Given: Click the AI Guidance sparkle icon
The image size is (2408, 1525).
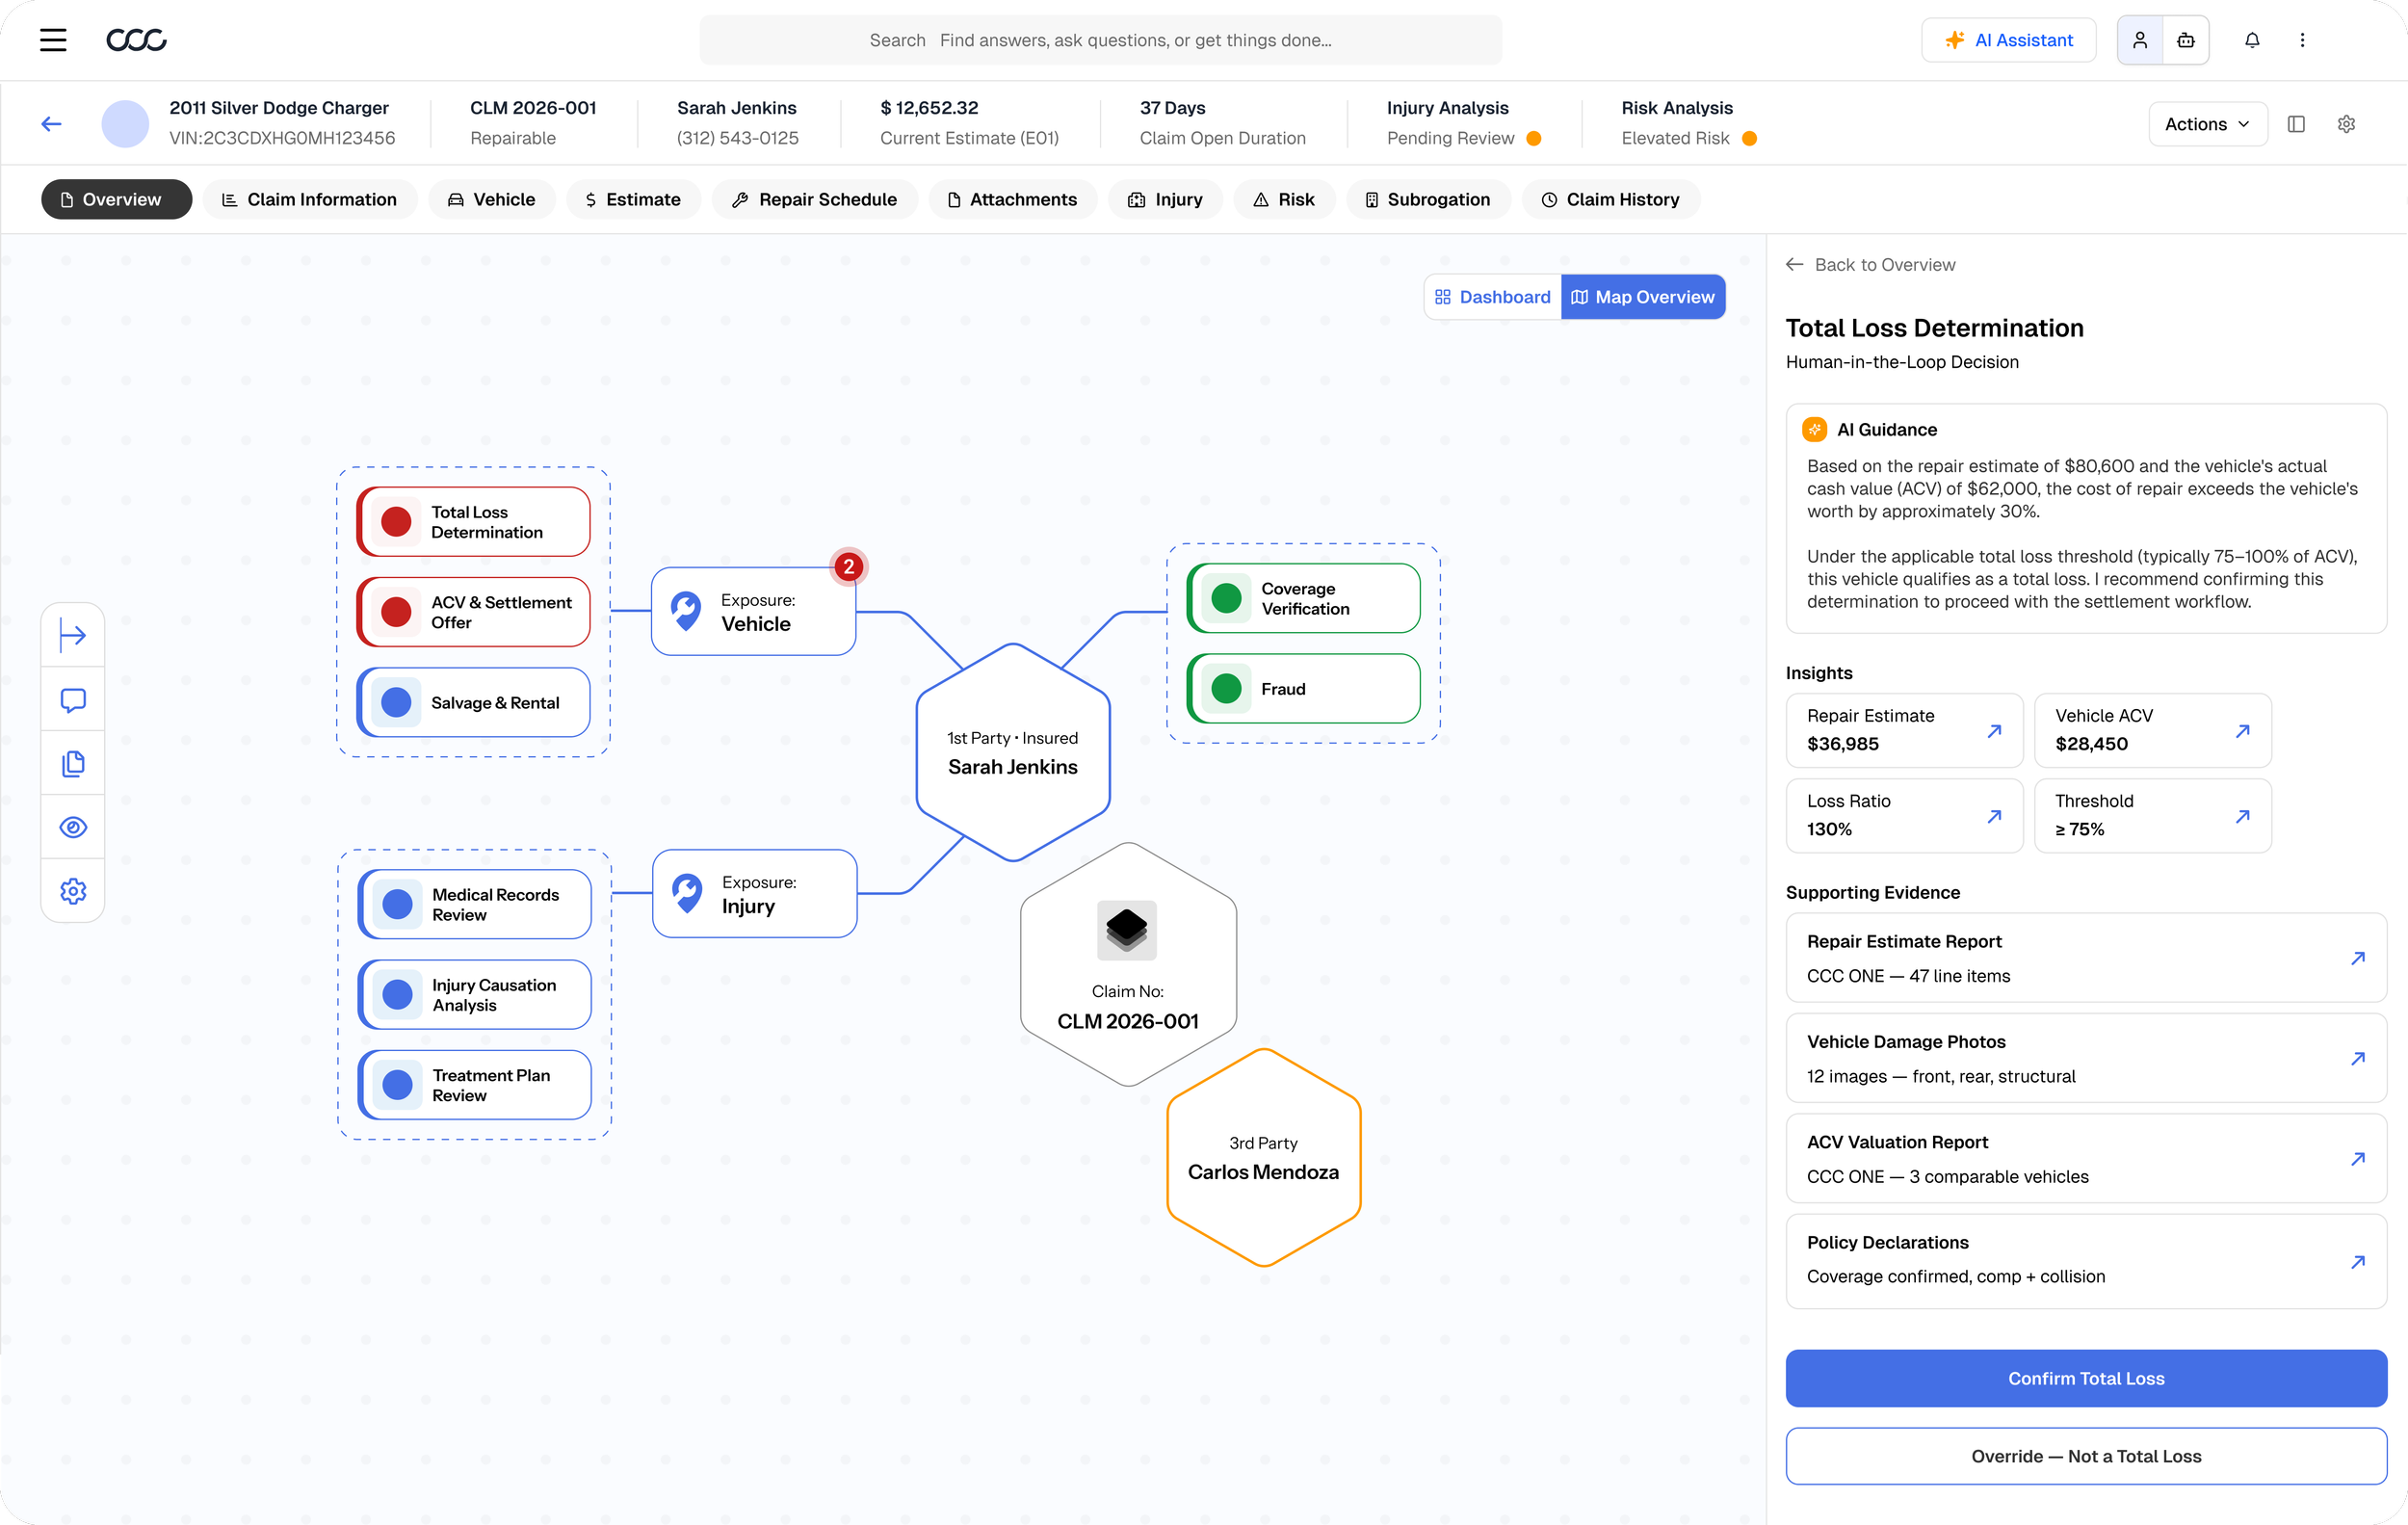Looking at the screenshot, I should click(x=1814, y=430).
